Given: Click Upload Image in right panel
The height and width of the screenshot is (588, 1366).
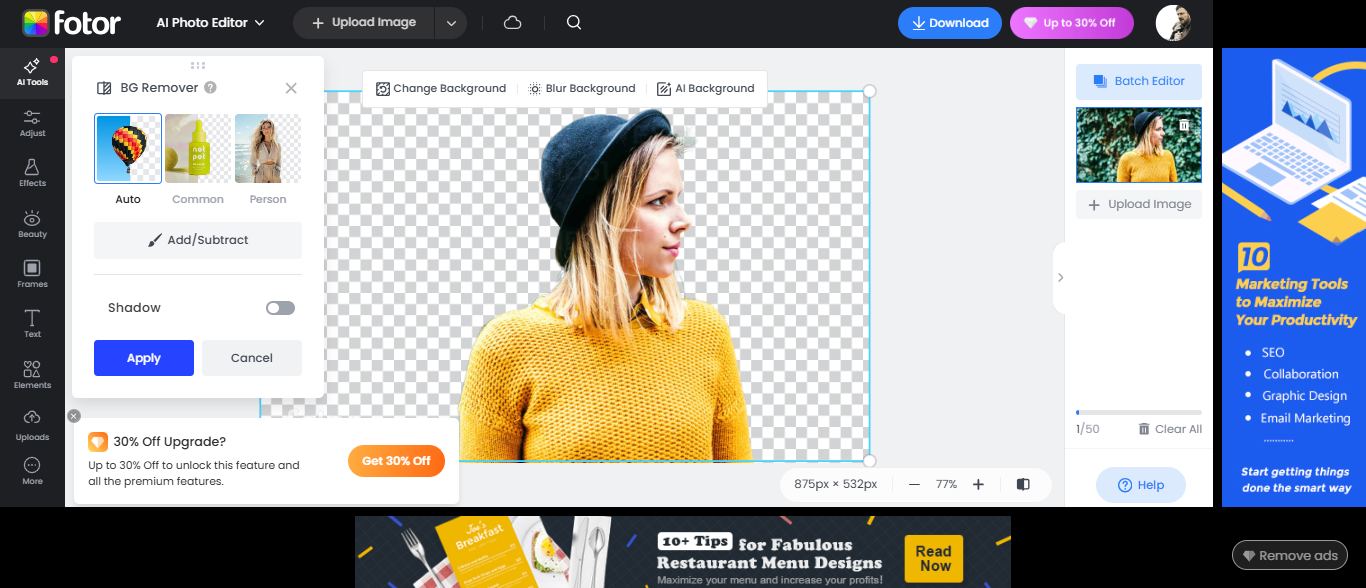Looking at the screenshot, I should (1139, 204).
